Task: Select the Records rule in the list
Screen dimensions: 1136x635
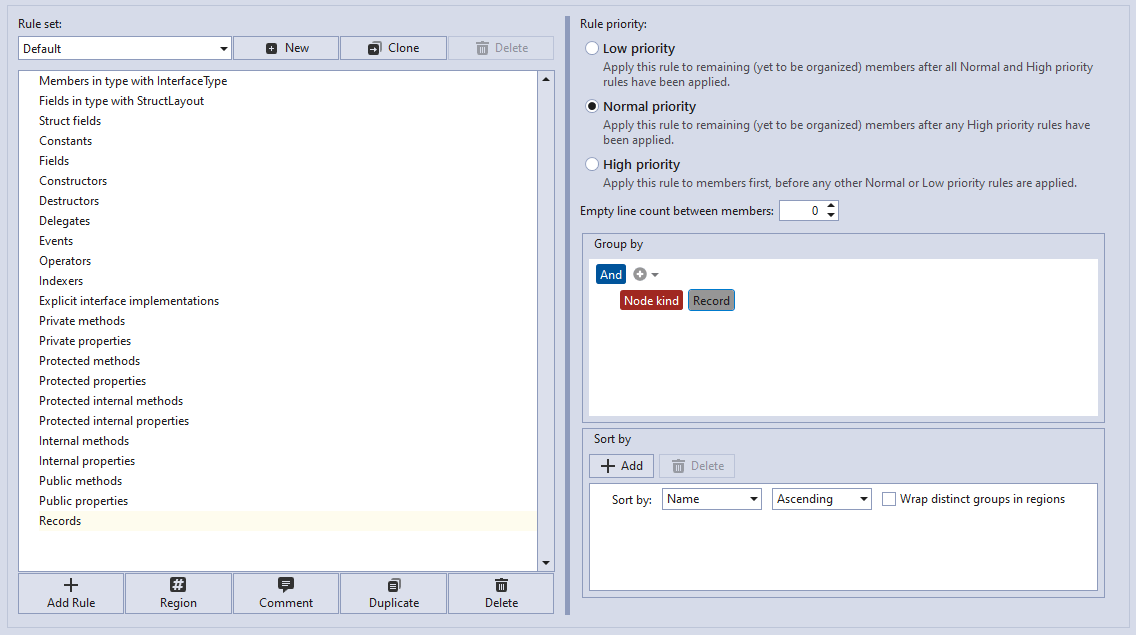Action: 60,520
